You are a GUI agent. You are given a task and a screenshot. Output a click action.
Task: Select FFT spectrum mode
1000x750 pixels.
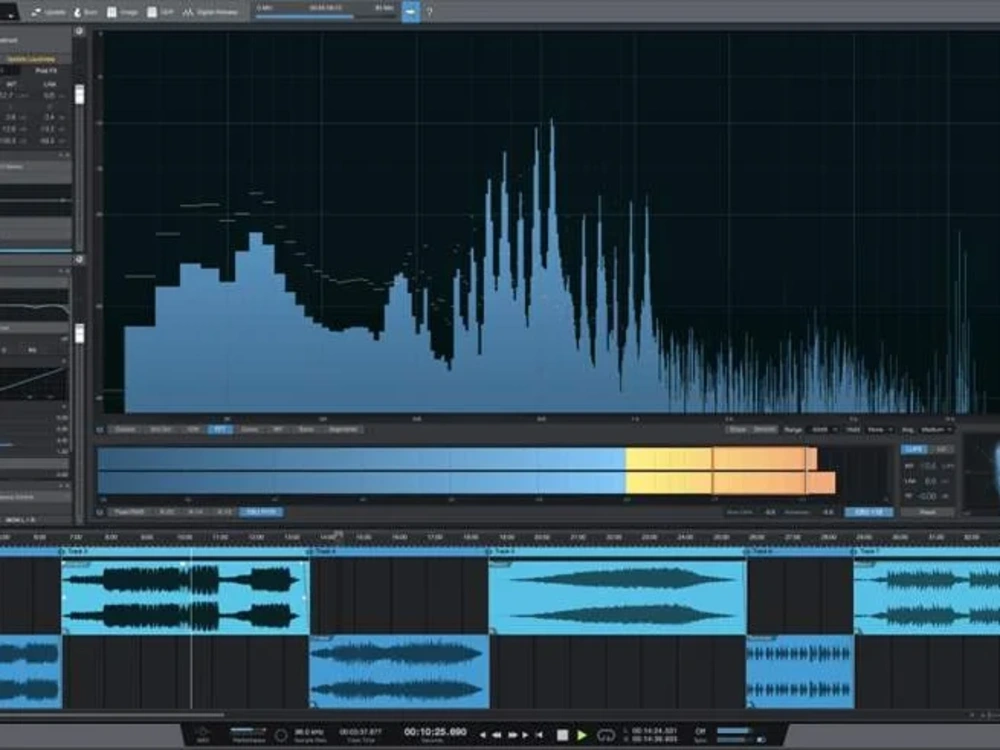click(x=220, y=430)
